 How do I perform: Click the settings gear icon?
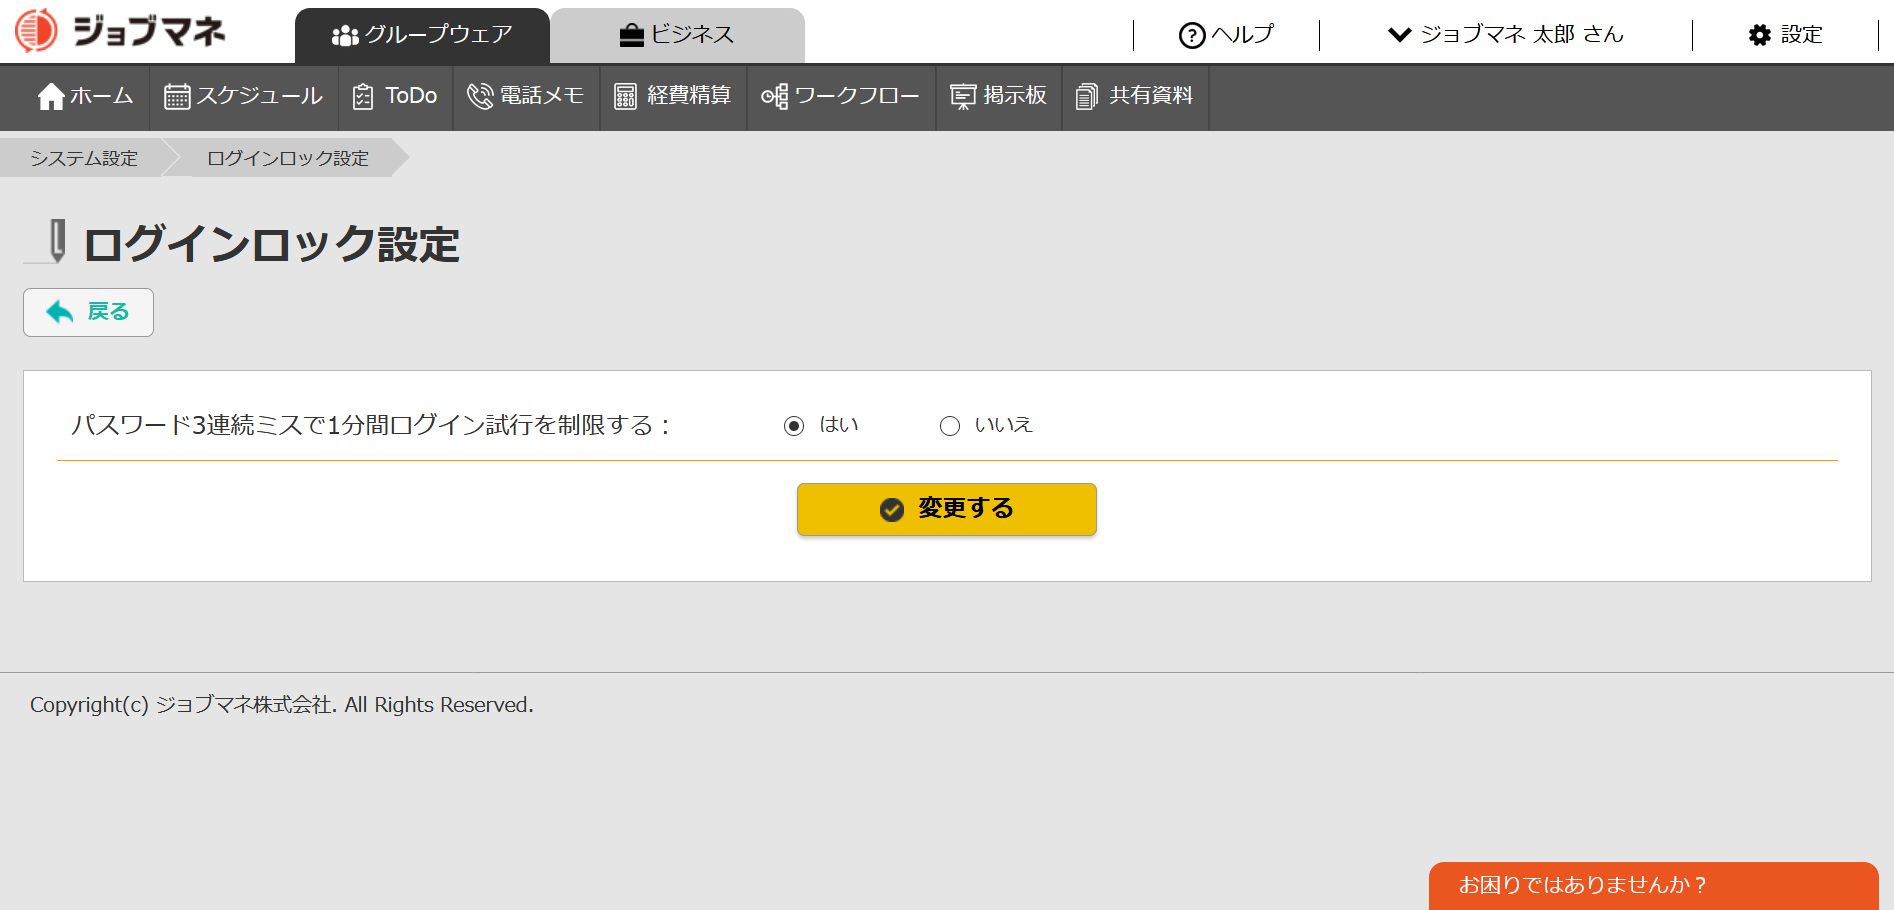[x=1760, y=36]
